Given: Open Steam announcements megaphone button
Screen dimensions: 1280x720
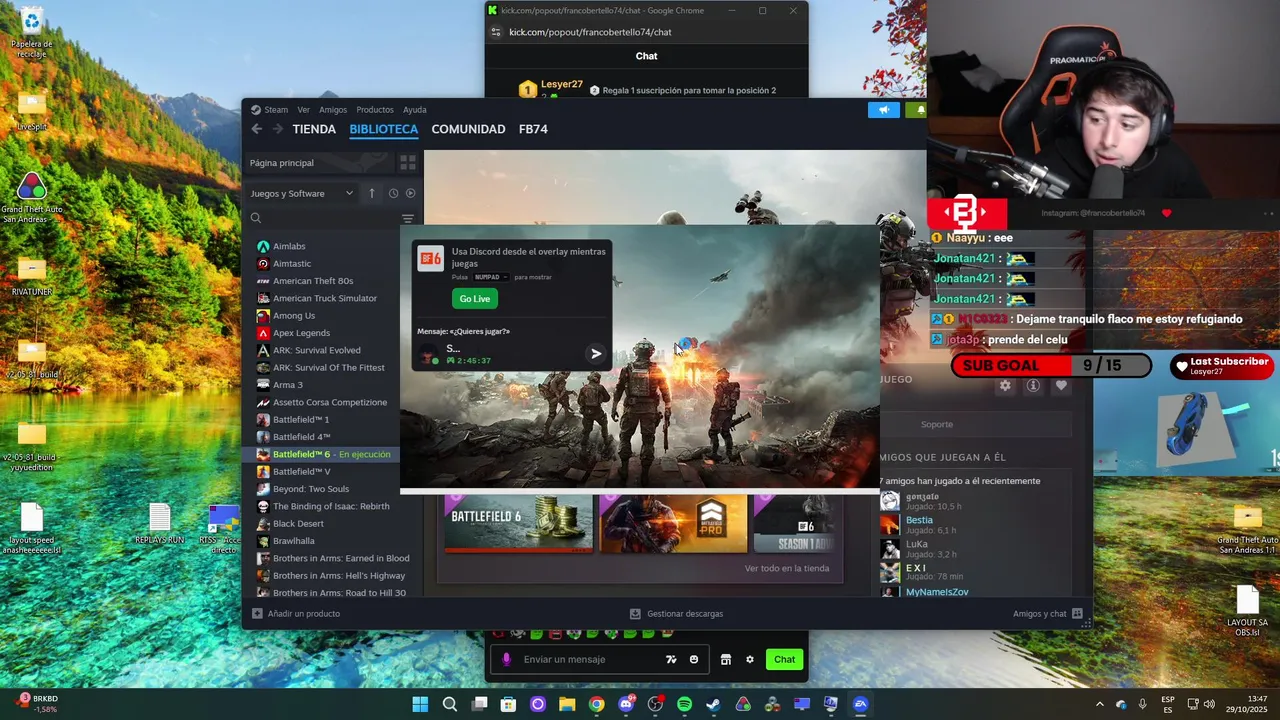Looking at the screenshot, I should (884, 110).
